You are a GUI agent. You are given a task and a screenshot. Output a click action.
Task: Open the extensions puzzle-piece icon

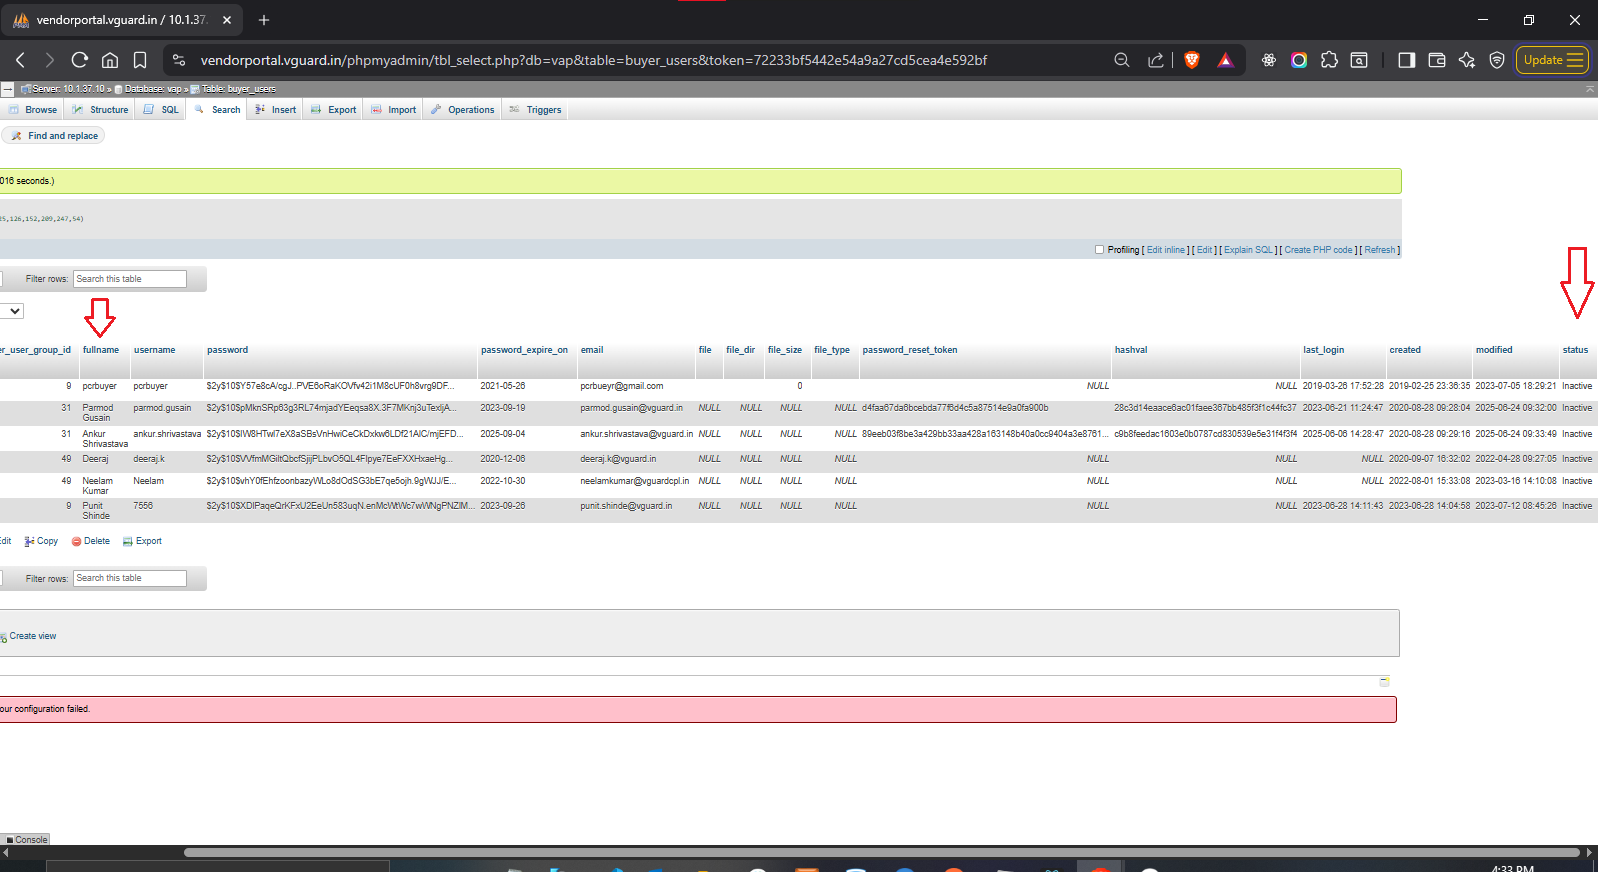1329,60
